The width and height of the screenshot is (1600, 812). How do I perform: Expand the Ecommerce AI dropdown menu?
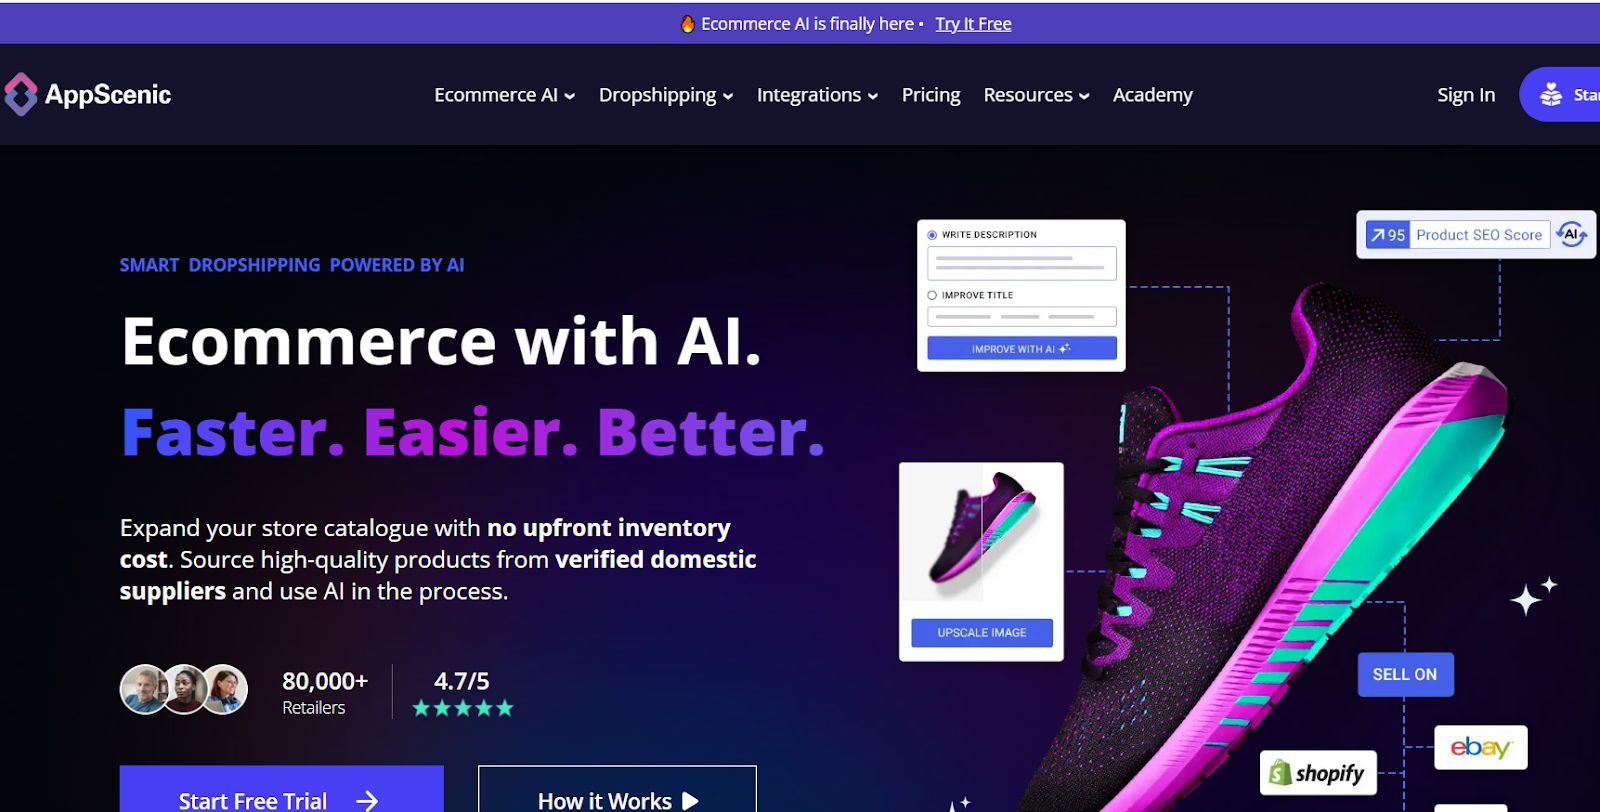[x=504, y=95]
